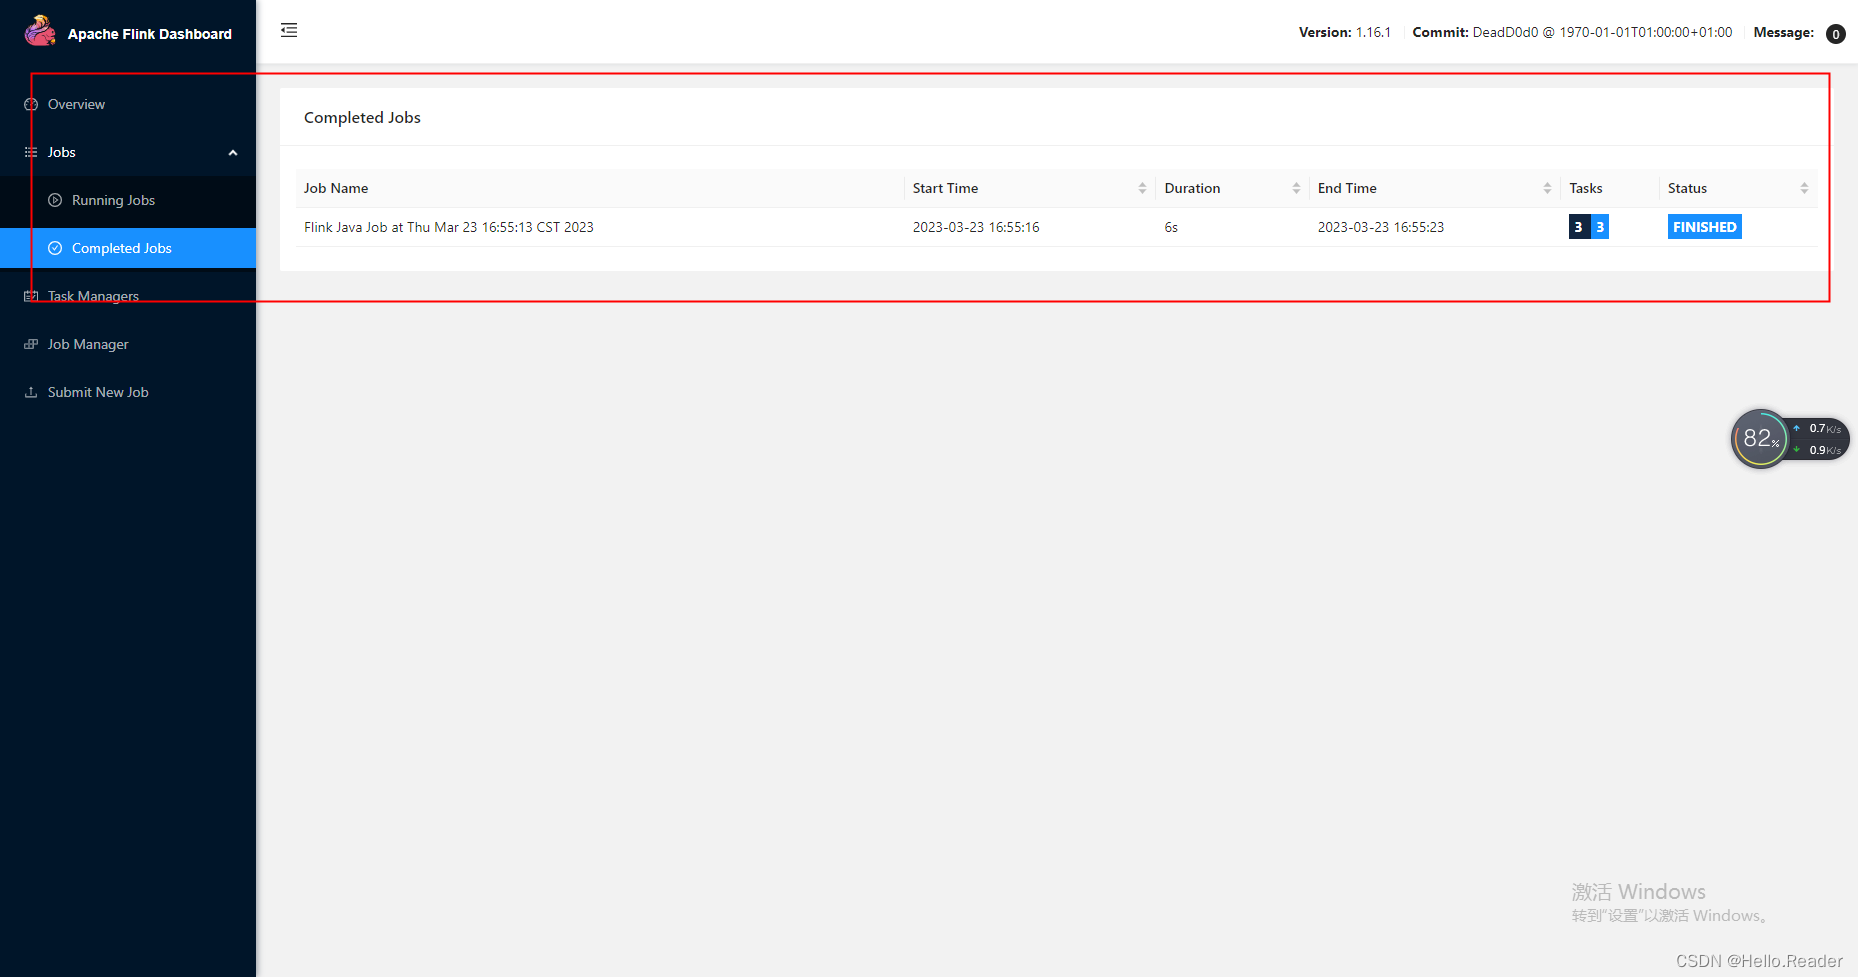Click the start time 2023-03-23 16:55:16 cell
Screen dimensions: 1858x977
click(976, 227)
